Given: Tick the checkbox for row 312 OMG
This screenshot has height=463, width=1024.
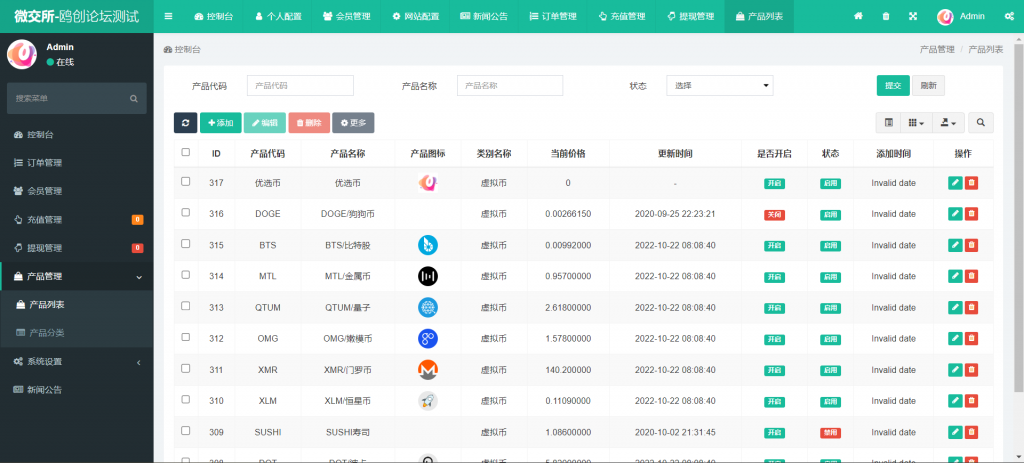Looking at the screenshot, I should point(185,337).
